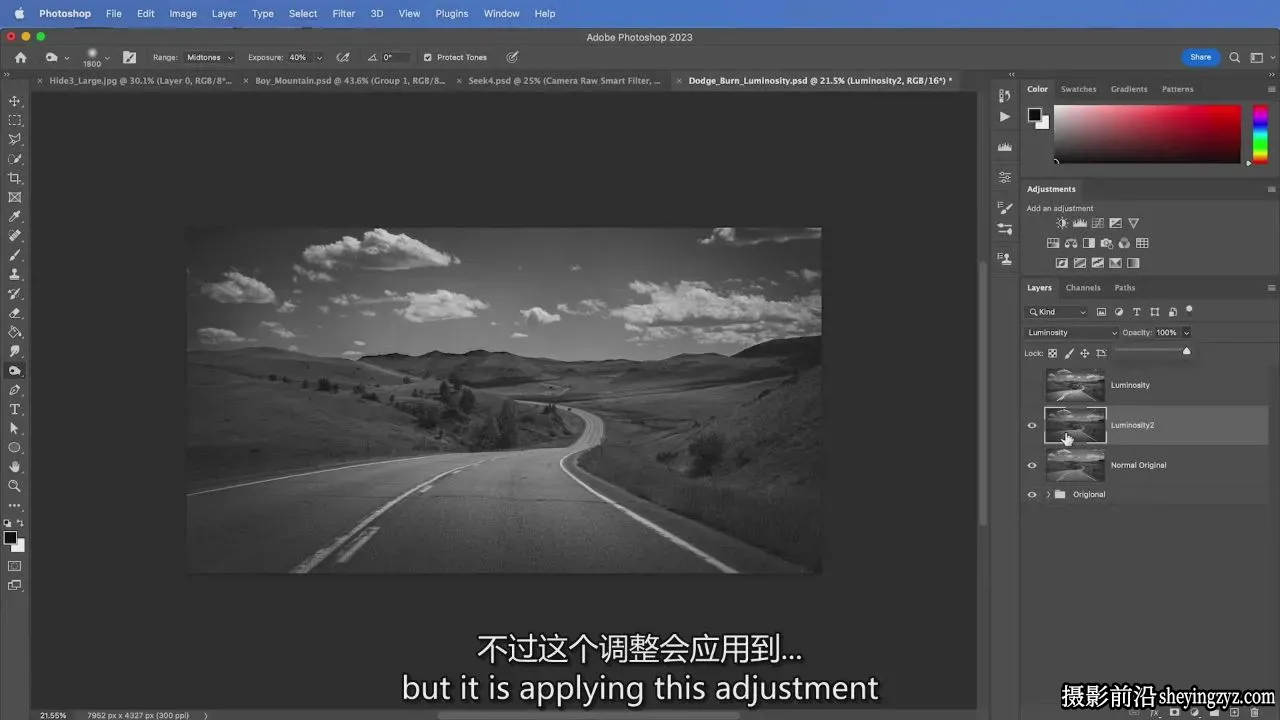
Task: Select the History Brush tool
Action: (x=15, y=294)
